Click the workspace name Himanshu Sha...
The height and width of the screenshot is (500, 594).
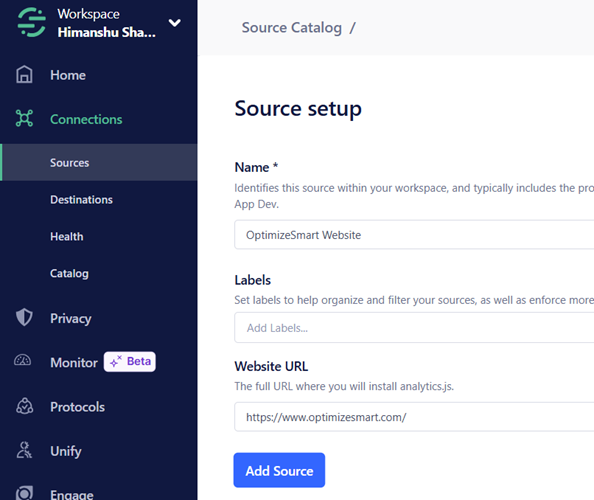[x=106, y=33]
